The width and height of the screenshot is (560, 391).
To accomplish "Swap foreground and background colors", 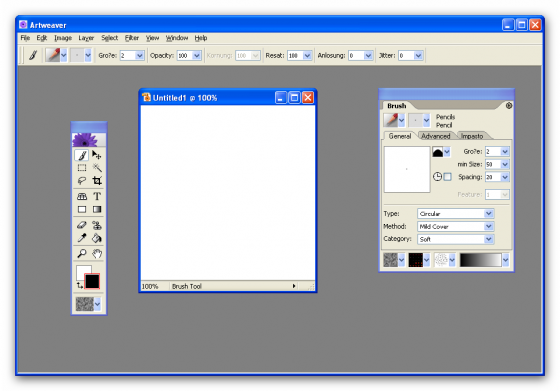I will tap(80, 285).
